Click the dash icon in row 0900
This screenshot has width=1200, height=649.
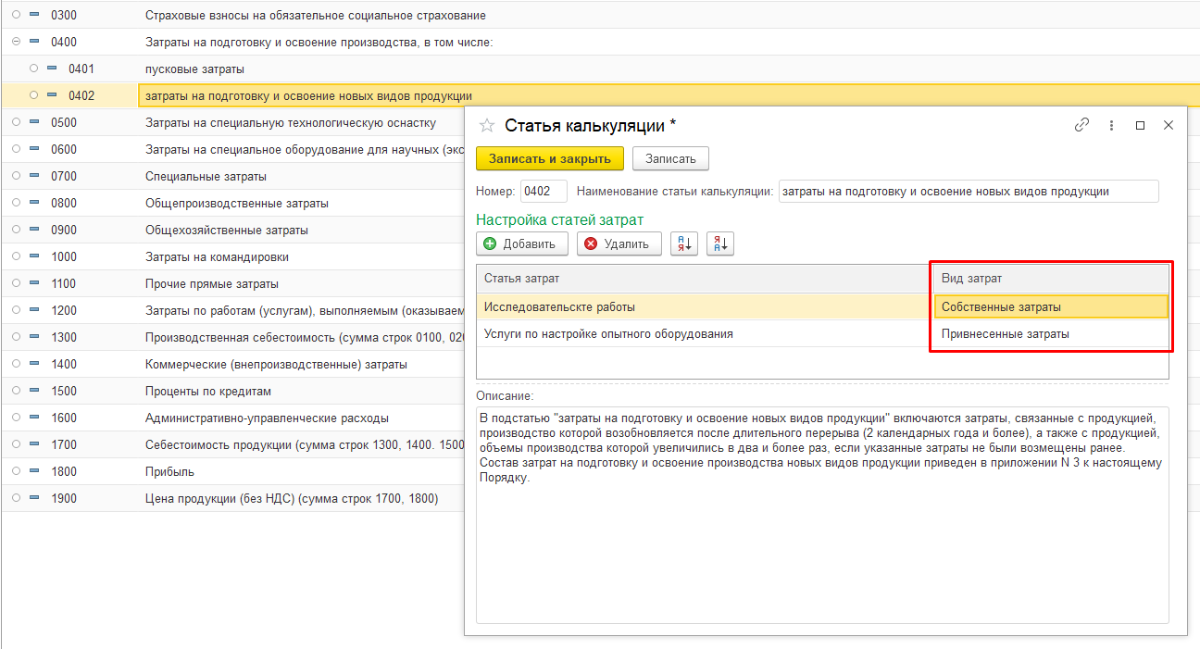tap(34, 230)
